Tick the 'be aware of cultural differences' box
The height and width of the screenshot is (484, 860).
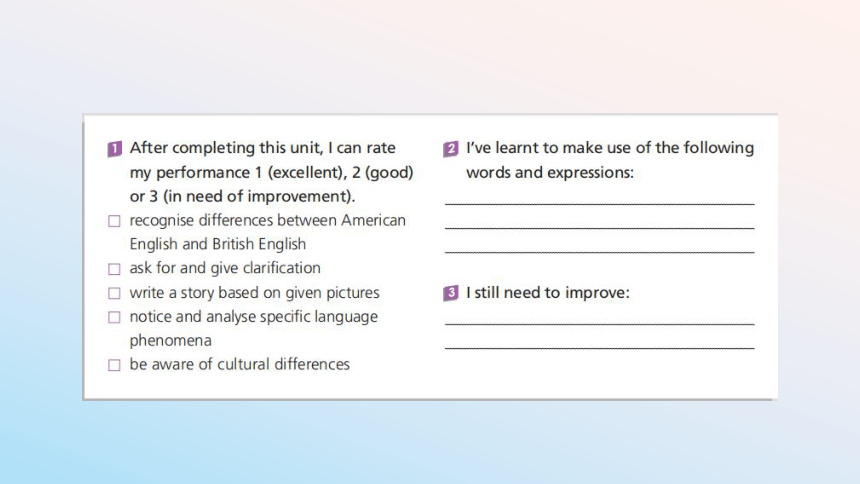pyautogui.click(x=114, y=365)
